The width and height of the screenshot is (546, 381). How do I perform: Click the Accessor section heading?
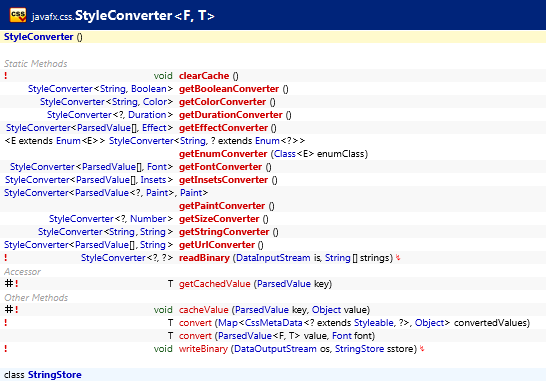point(22,271)
